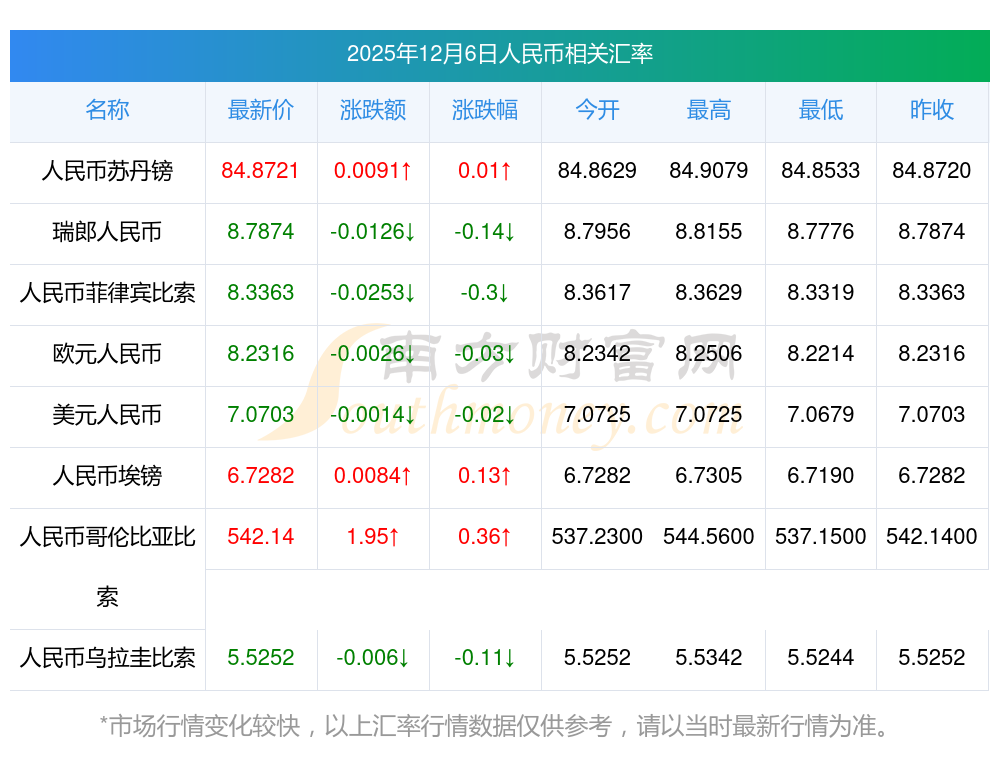
Task: Select the 人民币菲律宾比索 row name
Action: [107, 293]
